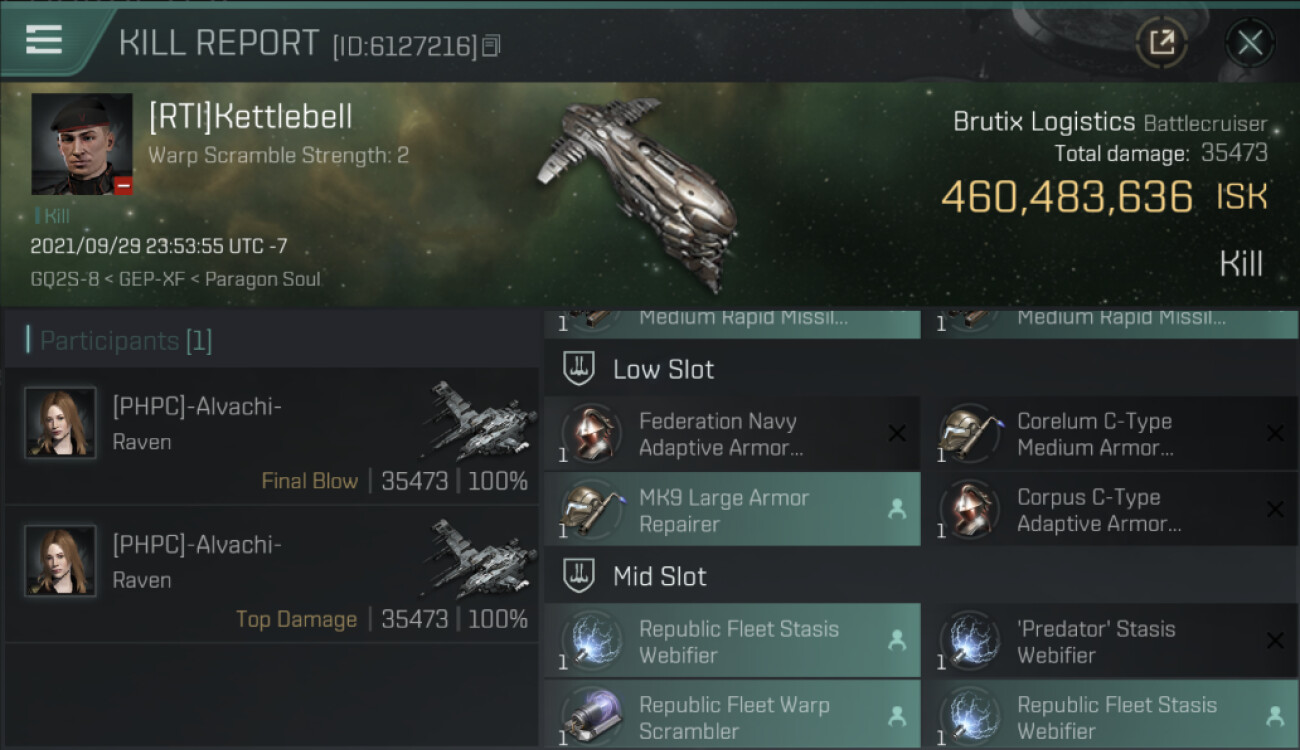Select the MK9 Large Armor Repairer icon
Screen dimensions: 1300x750
click(x=590, y=510)
